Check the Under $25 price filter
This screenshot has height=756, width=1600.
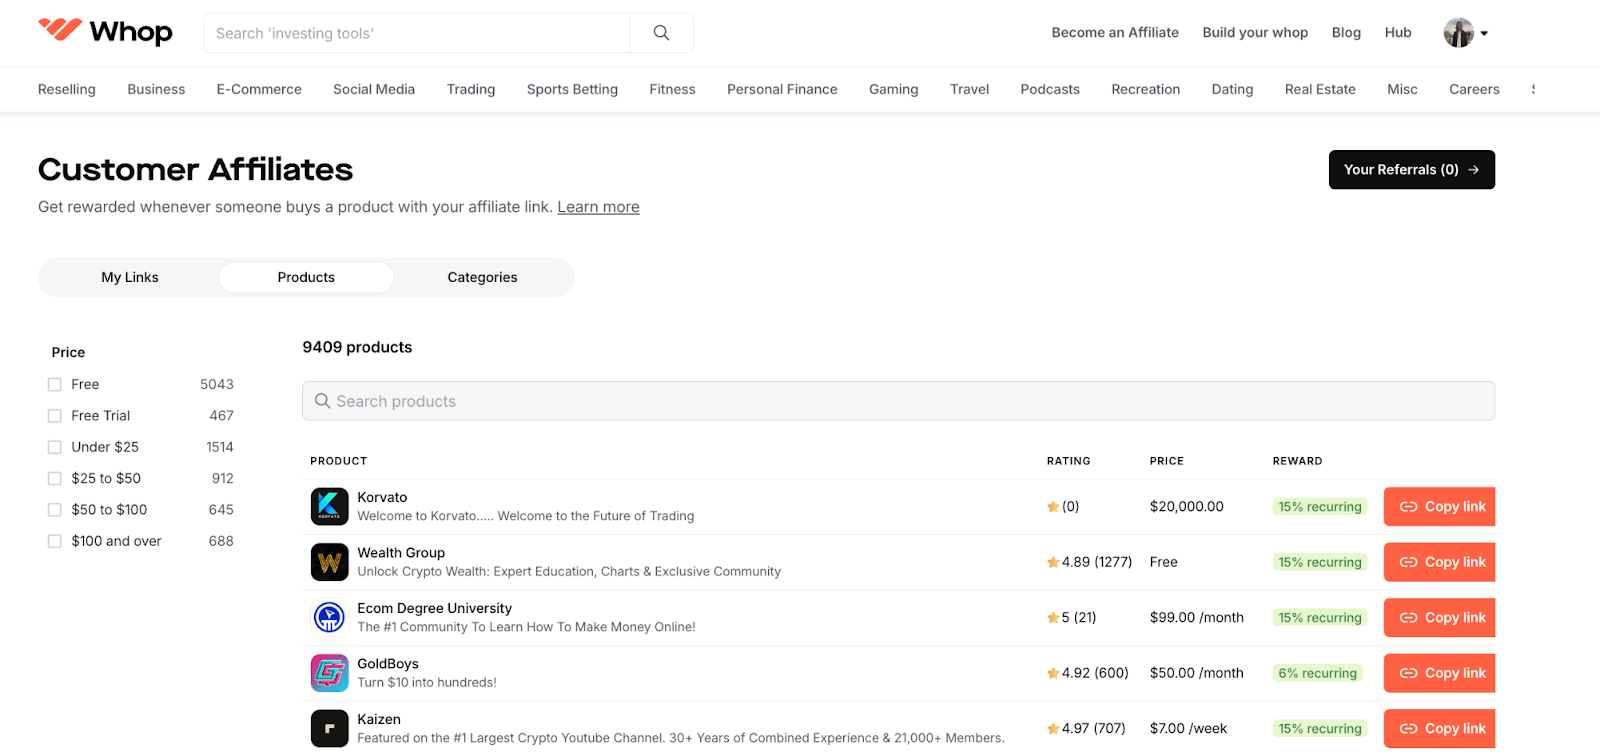click(x=55, y=447)
